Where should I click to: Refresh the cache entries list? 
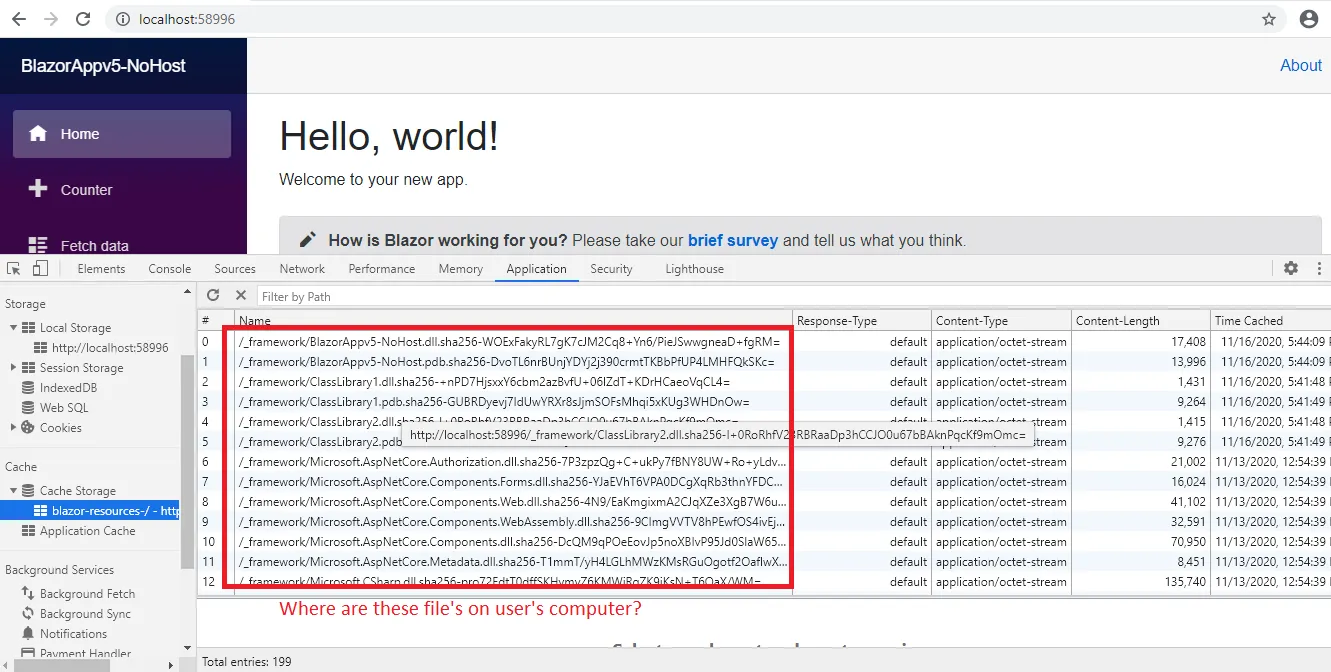coord(213,295)
